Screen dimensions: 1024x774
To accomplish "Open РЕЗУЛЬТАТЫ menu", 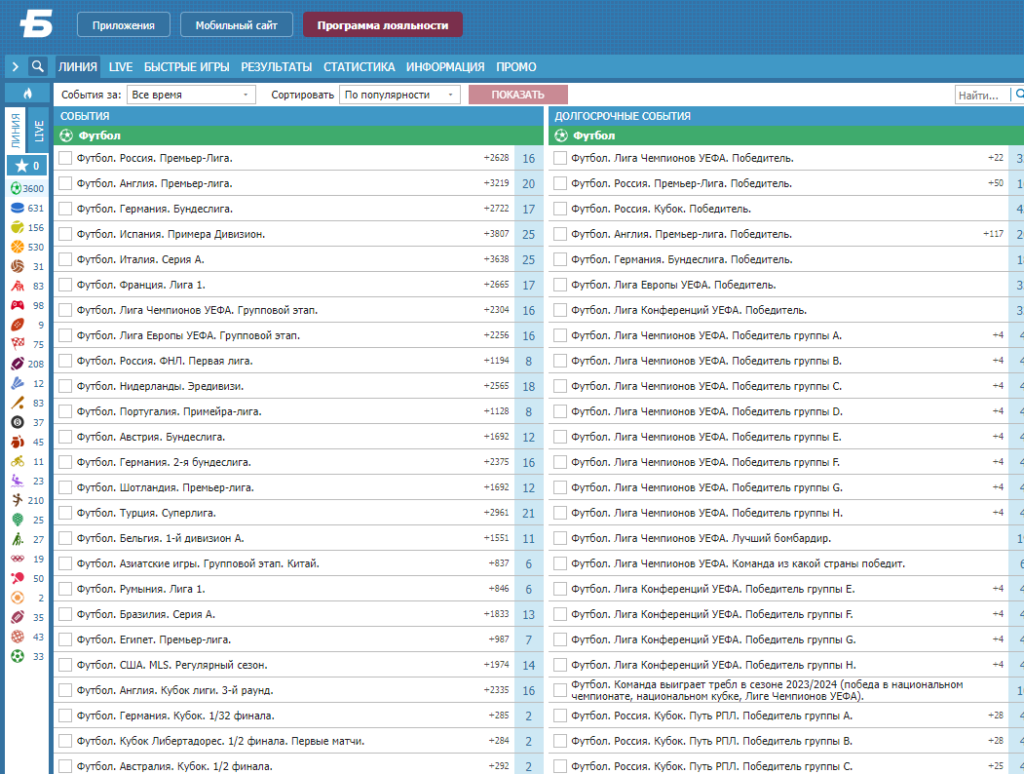I will 276,67.
